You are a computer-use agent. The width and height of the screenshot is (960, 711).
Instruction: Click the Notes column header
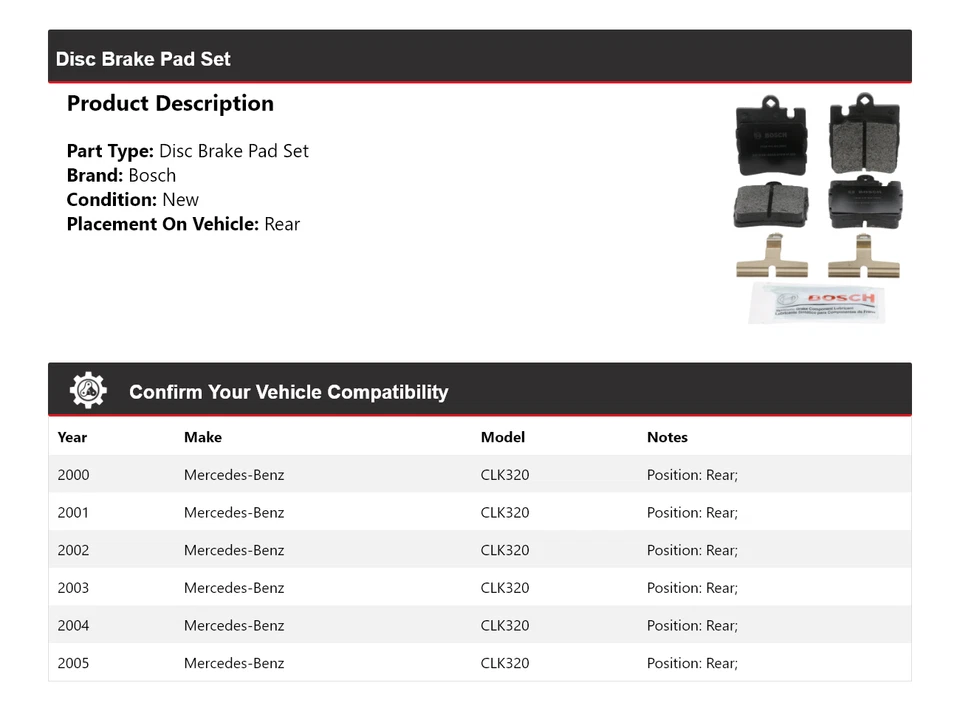point(667,437)
